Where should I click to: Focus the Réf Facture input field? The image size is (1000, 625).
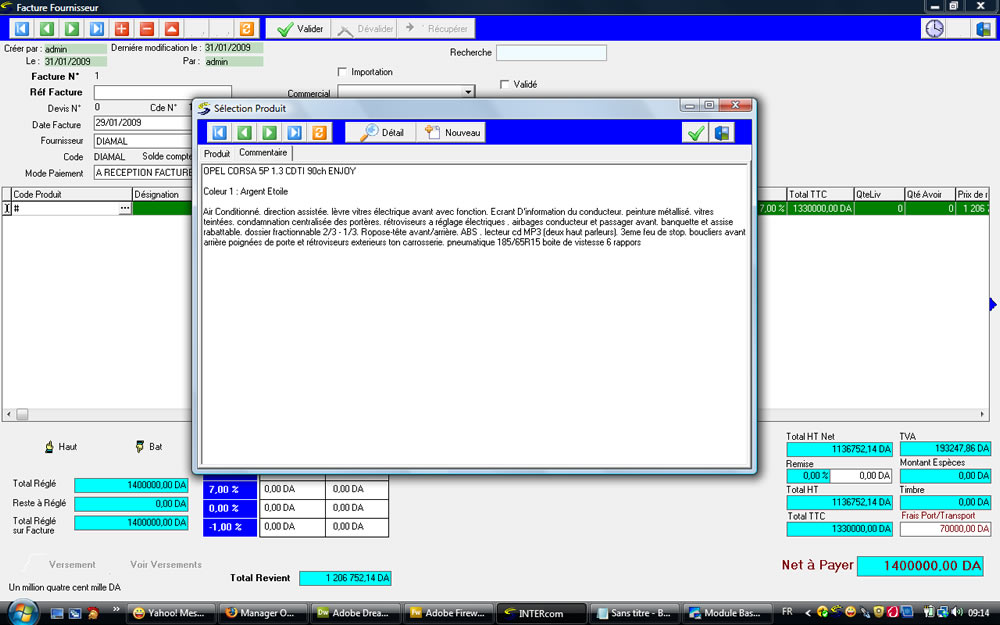point(163,92)
